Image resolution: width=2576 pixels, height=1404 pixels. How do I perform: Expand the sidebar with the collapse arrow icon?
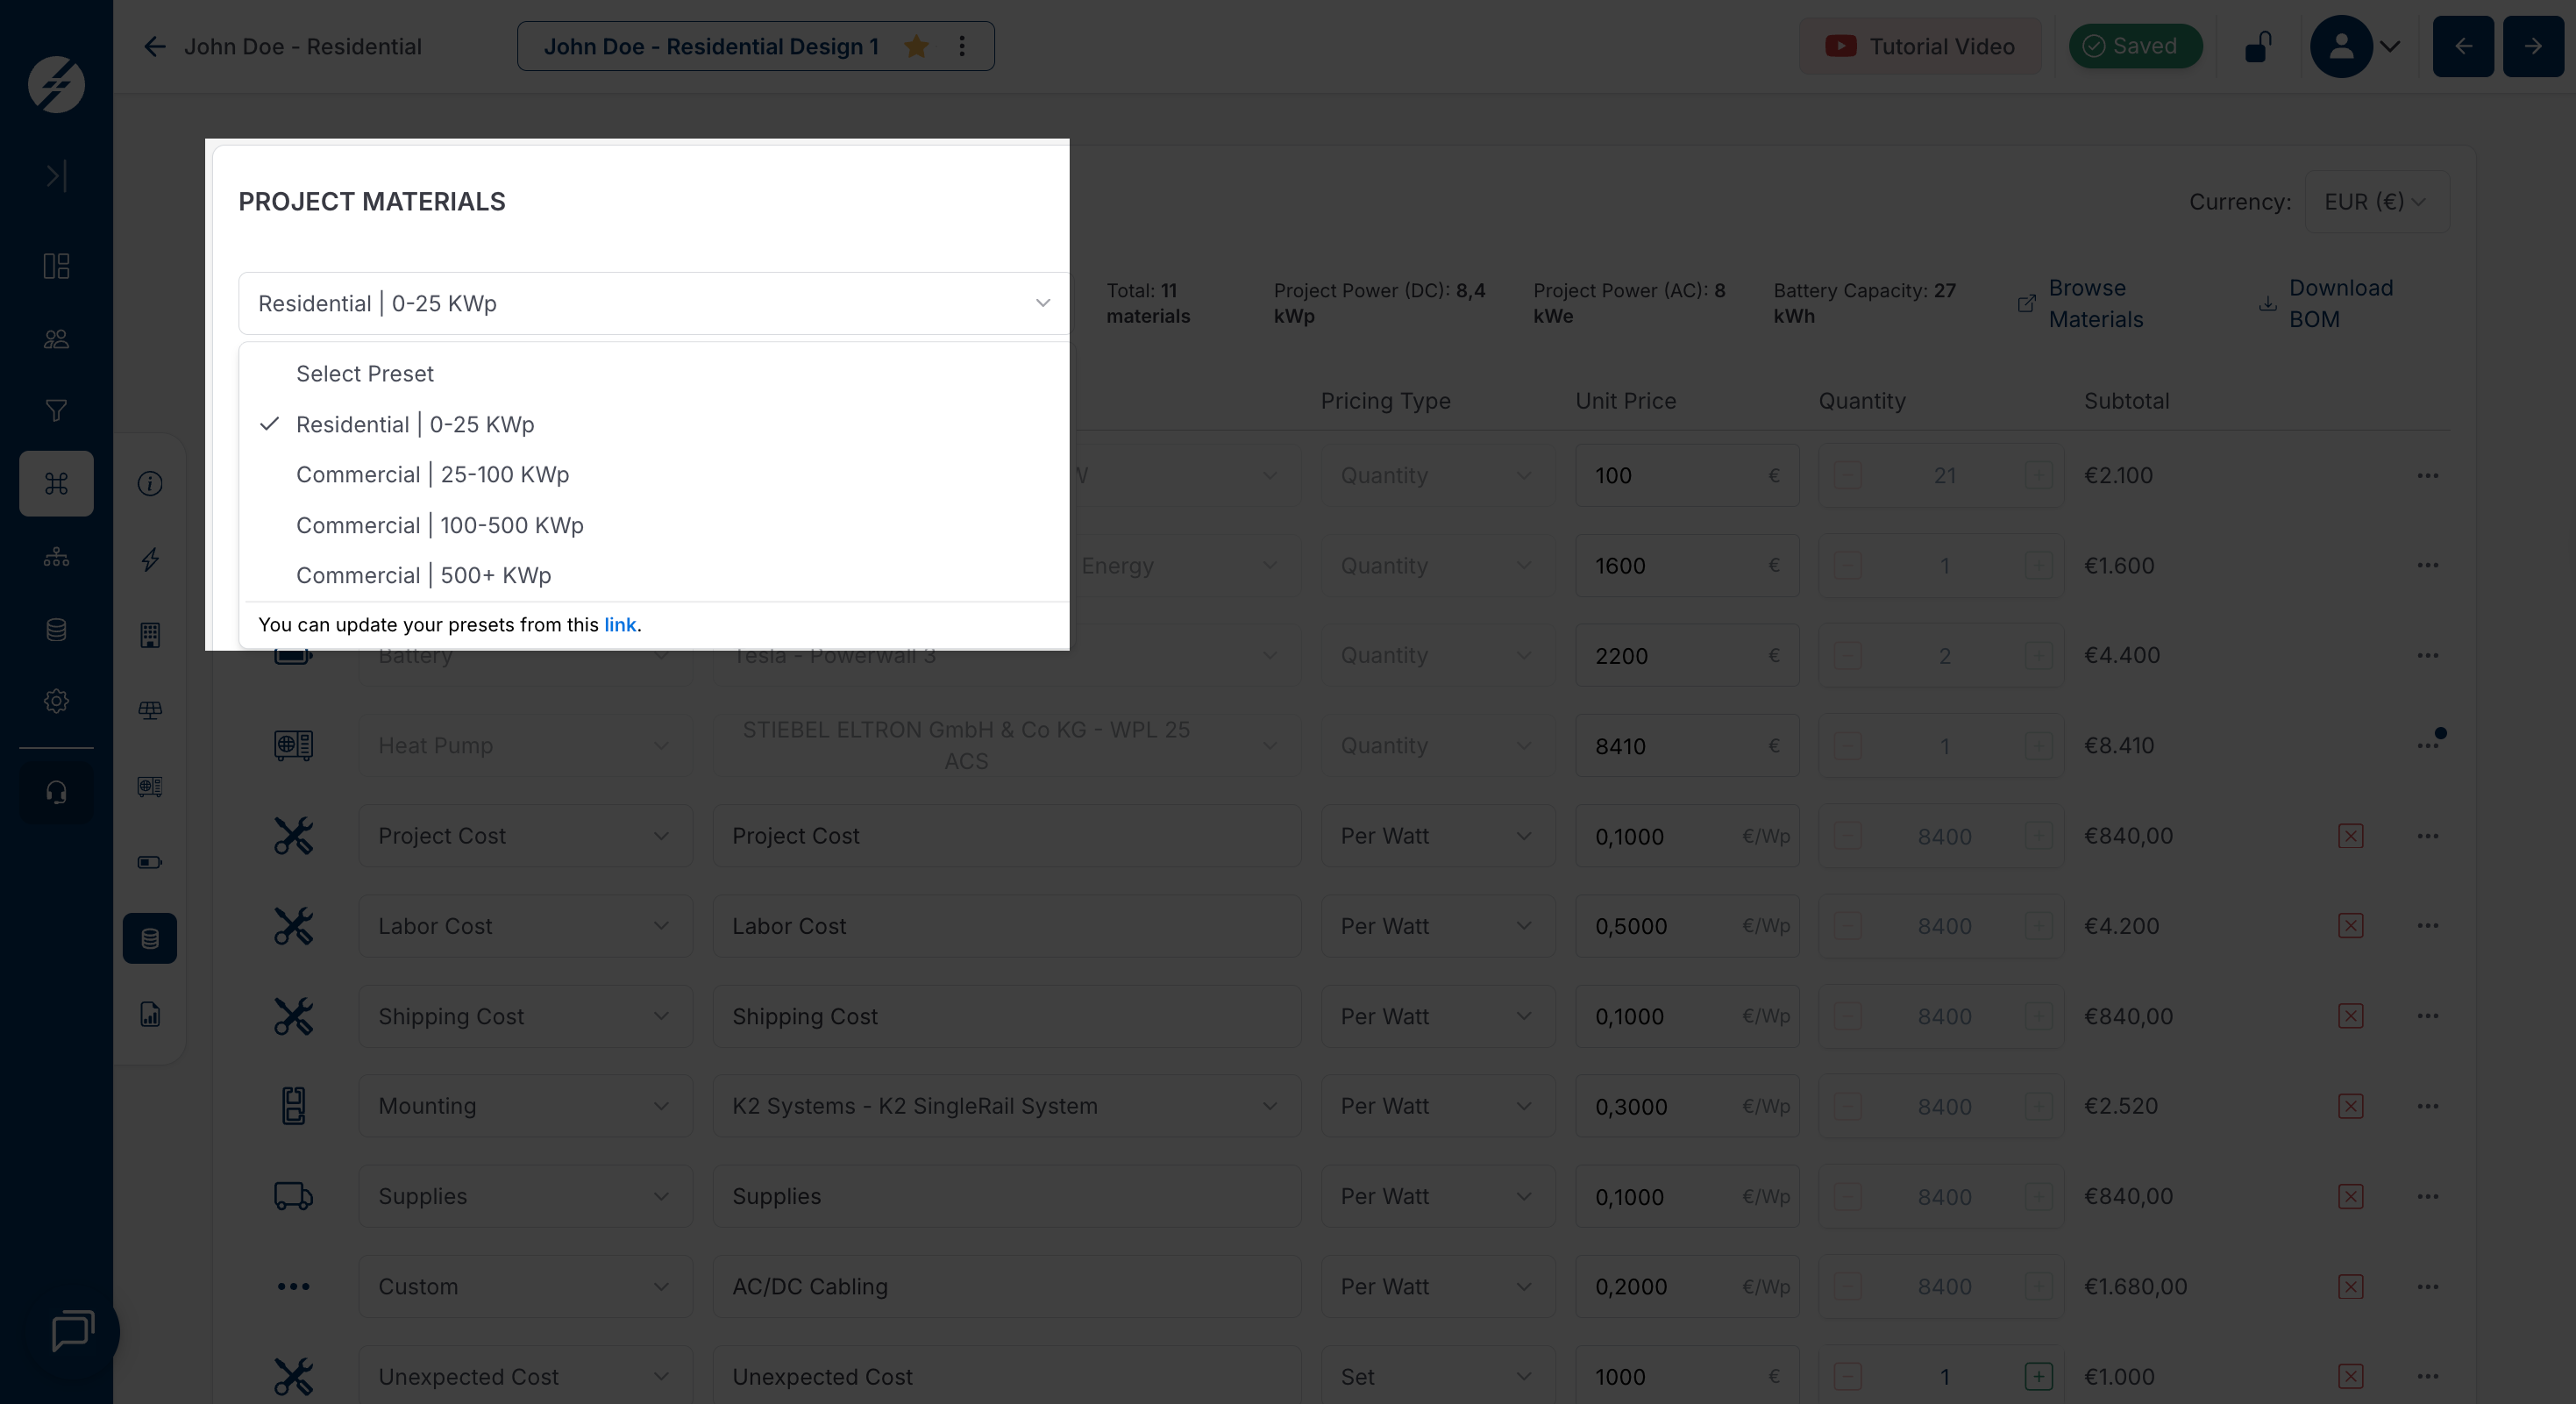click(56, 176)
